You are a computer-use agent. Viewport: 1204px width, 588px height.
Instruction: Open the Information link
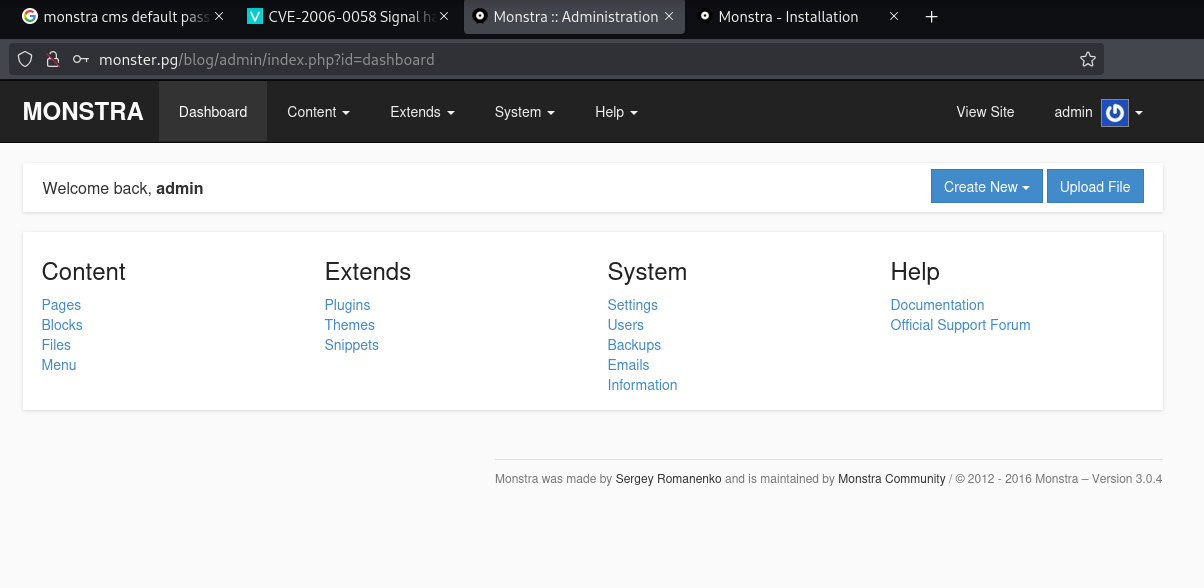(x=642, y=385)
